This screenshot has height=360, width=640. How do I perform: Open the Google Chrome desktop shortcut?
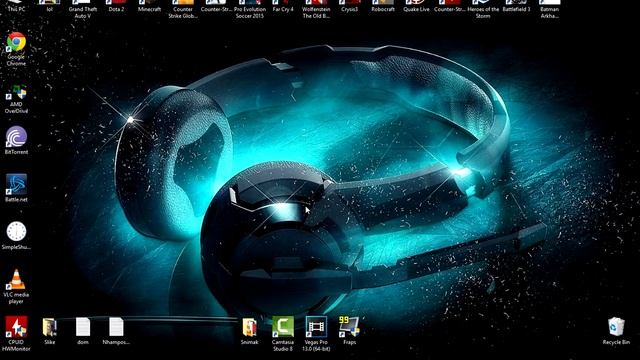tap(16, 42)
